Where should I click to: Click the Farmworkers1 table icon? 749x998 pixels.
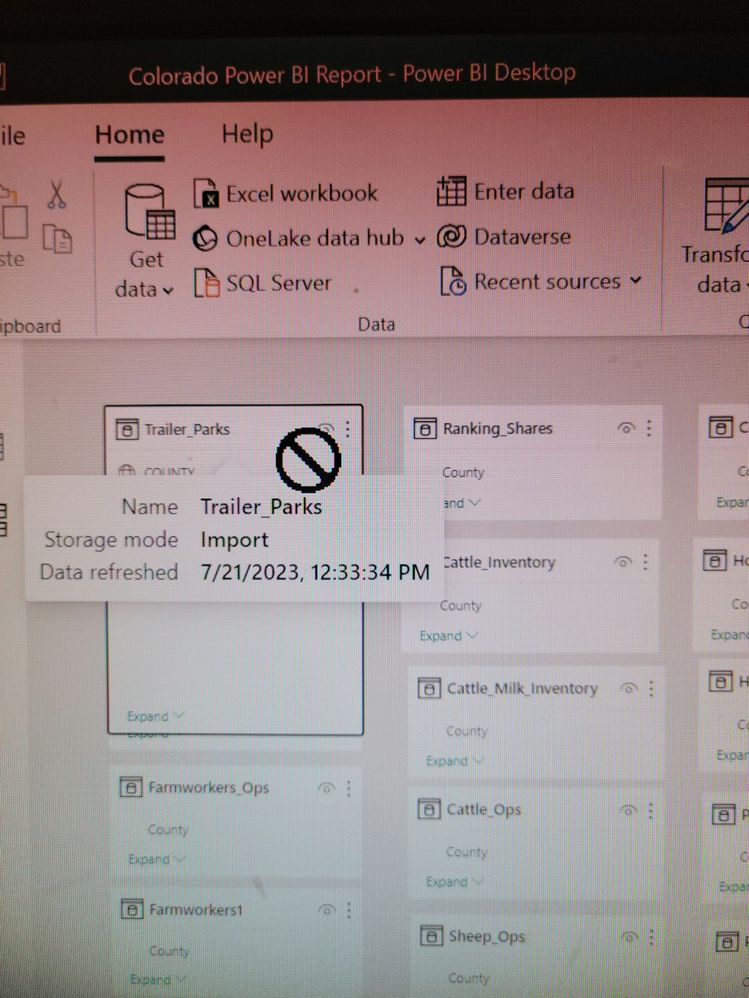(x=132, y=910)
